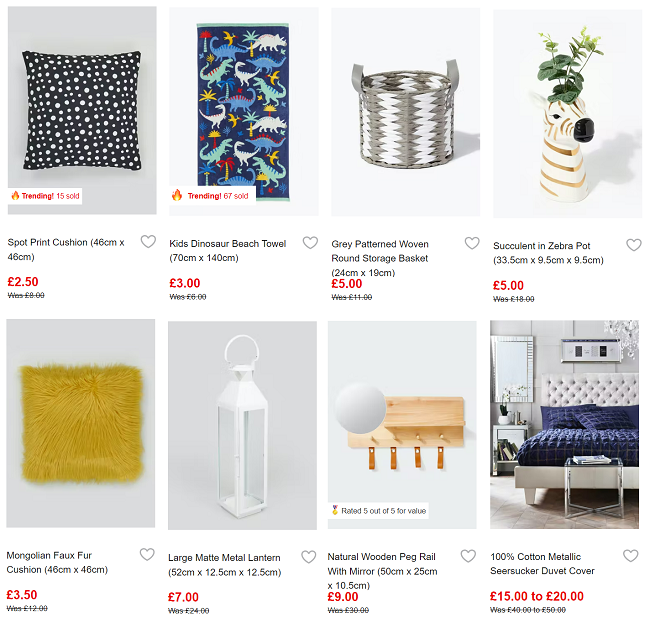Add Kids Dinosaur Beach Towel to wishlist heart
The image size is (650, 628).
(310, 242)
